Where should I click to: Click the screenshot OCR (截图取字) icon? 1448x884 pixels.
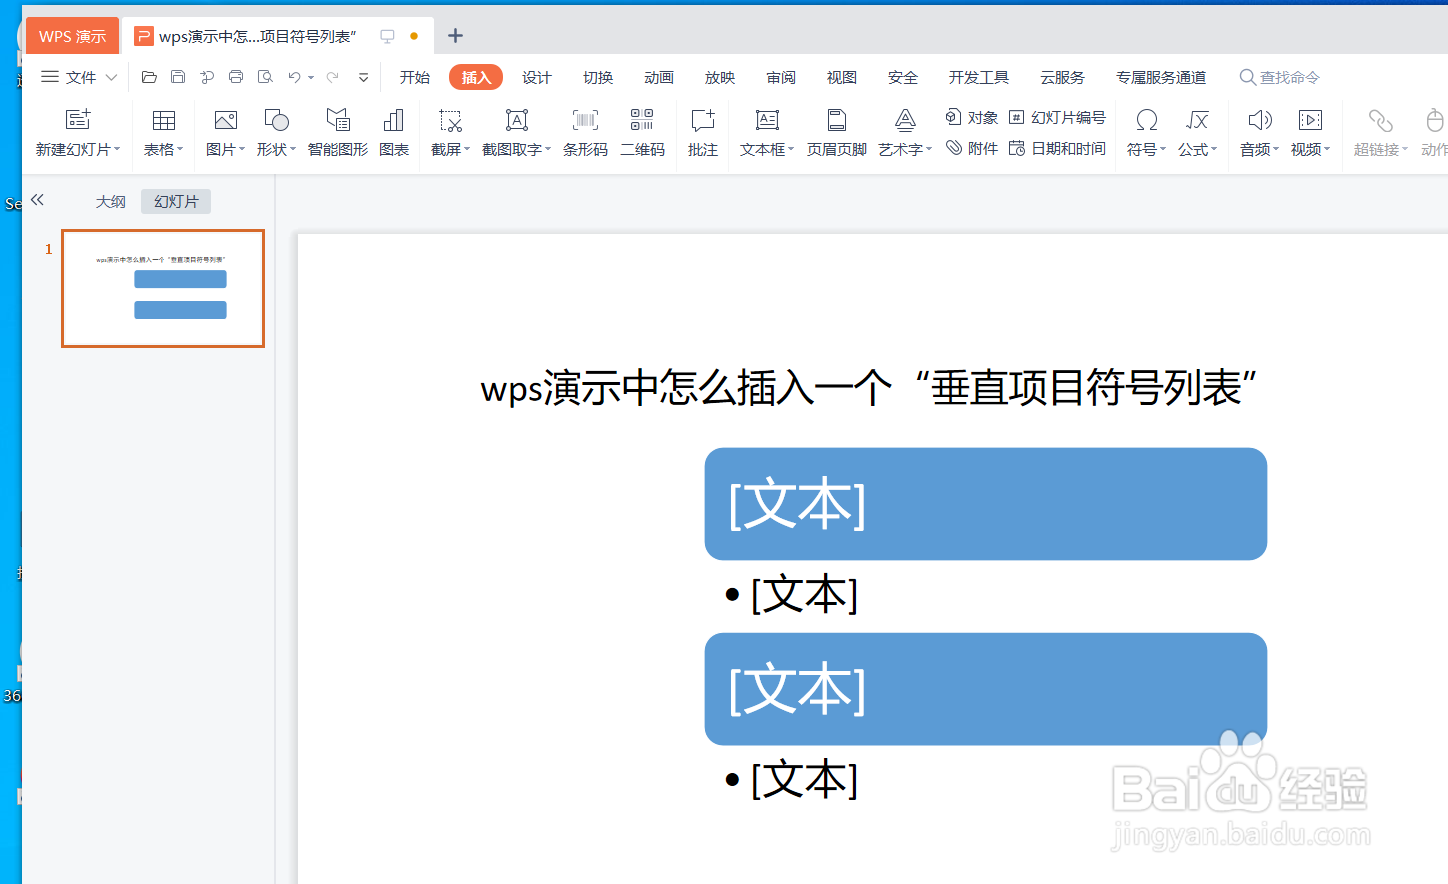pos(517,120)
